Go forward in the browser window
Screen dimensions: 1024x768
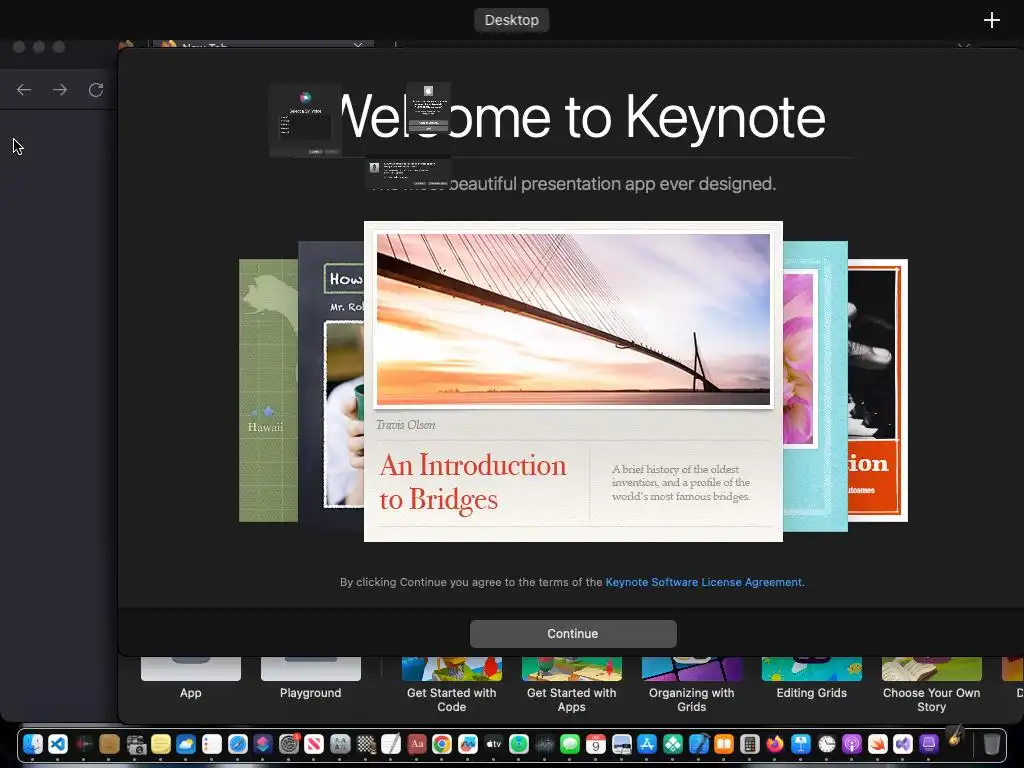[x=60, y=89]
